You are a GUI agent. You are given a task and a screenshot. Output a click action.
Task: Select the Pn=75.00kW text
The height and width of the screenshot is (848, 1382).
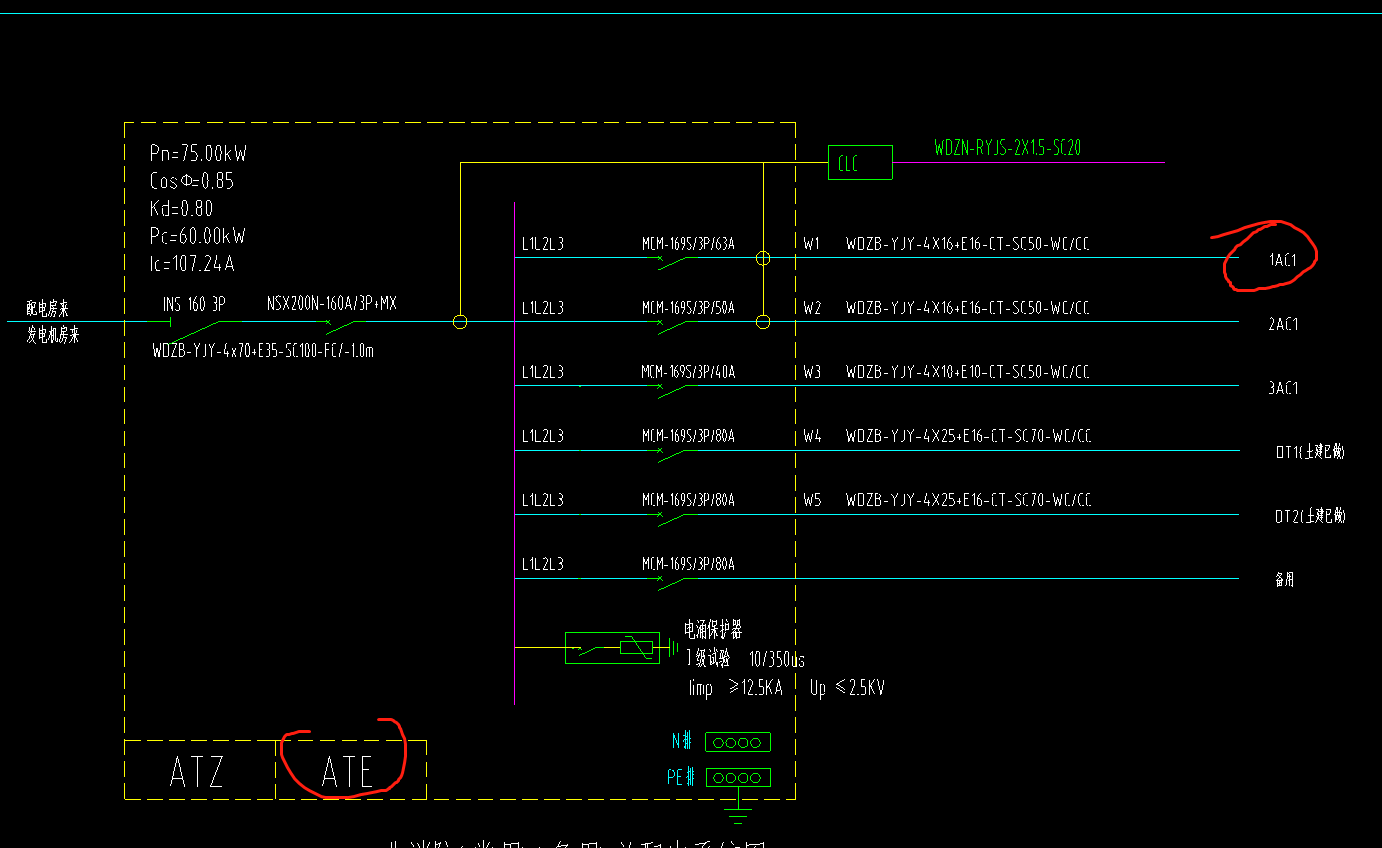(198, 154)
